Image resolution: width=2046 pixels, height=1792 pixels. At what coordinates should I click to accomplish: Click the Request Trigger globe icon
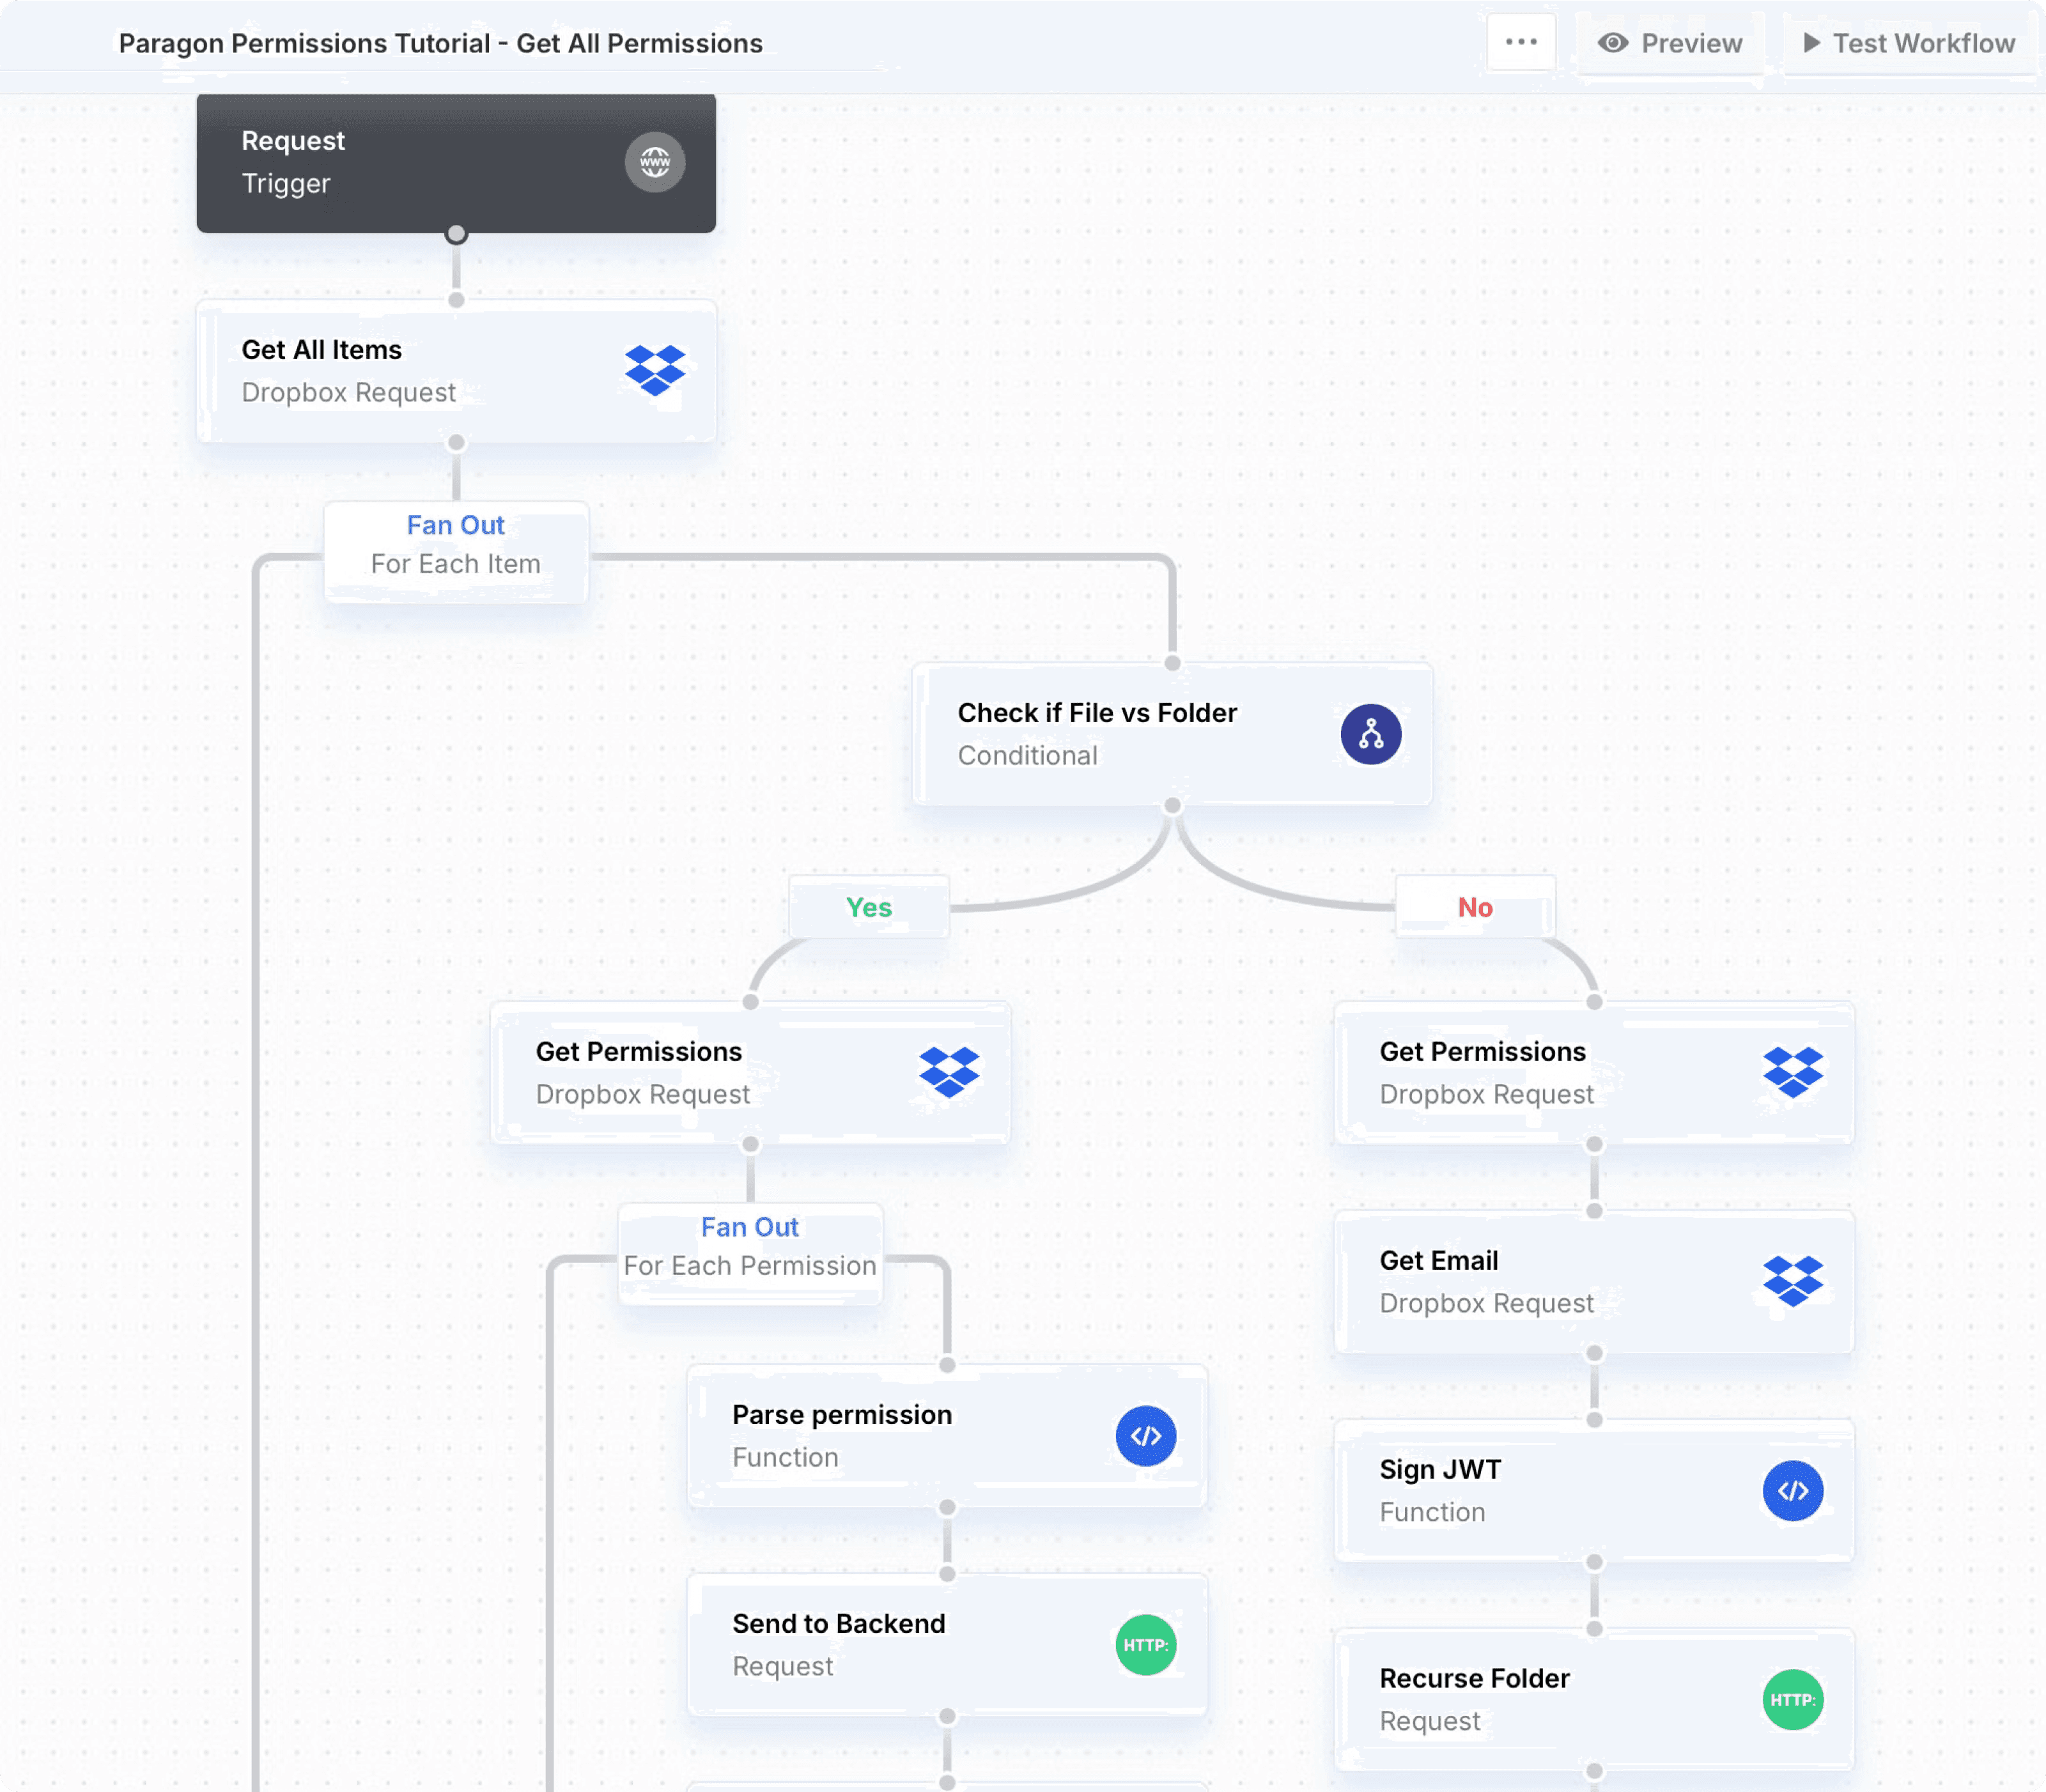click(655, 162)
